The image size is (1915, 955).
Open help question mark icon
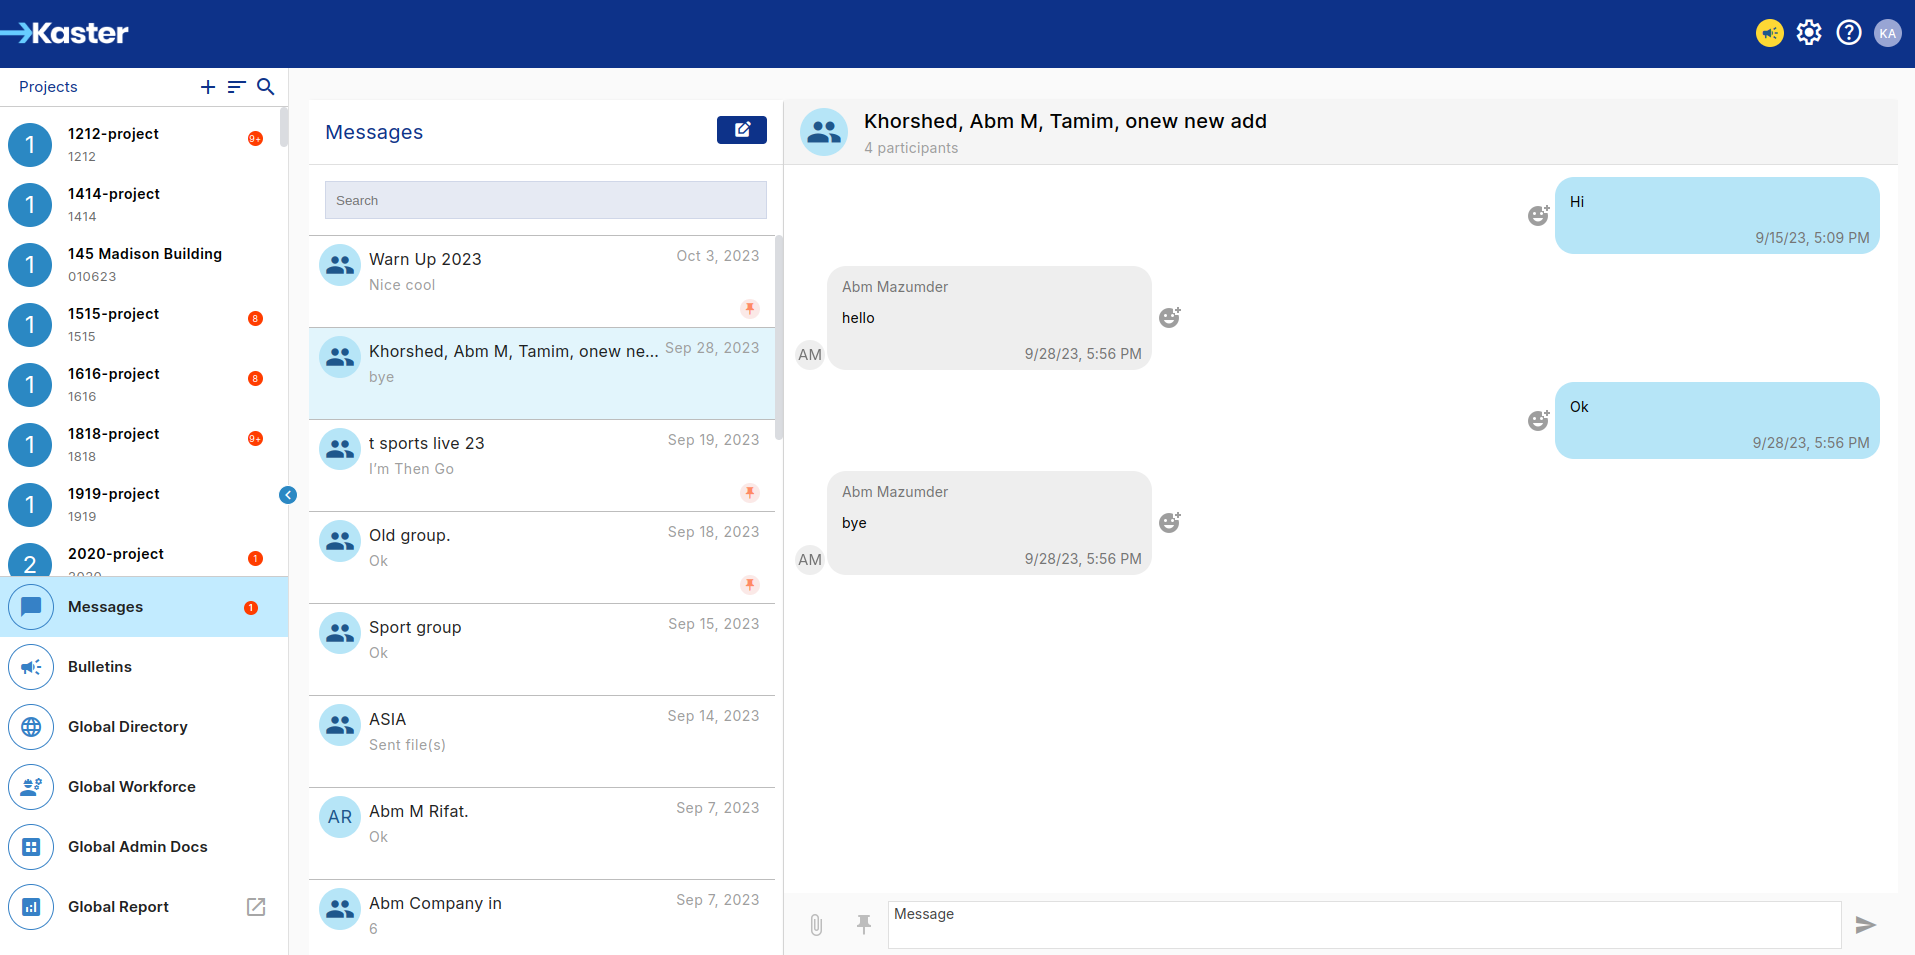[x=1849, y=33]
